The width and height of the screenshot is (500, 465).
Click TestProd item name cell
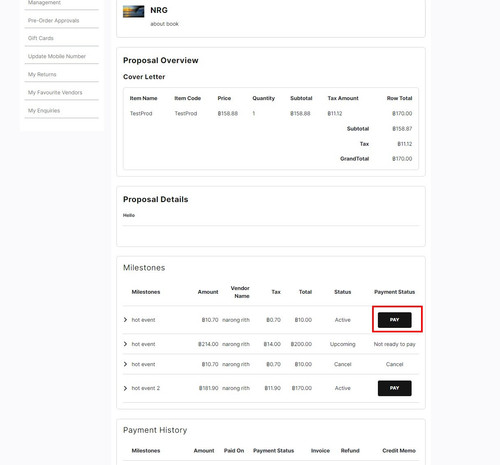pos(141,113)
